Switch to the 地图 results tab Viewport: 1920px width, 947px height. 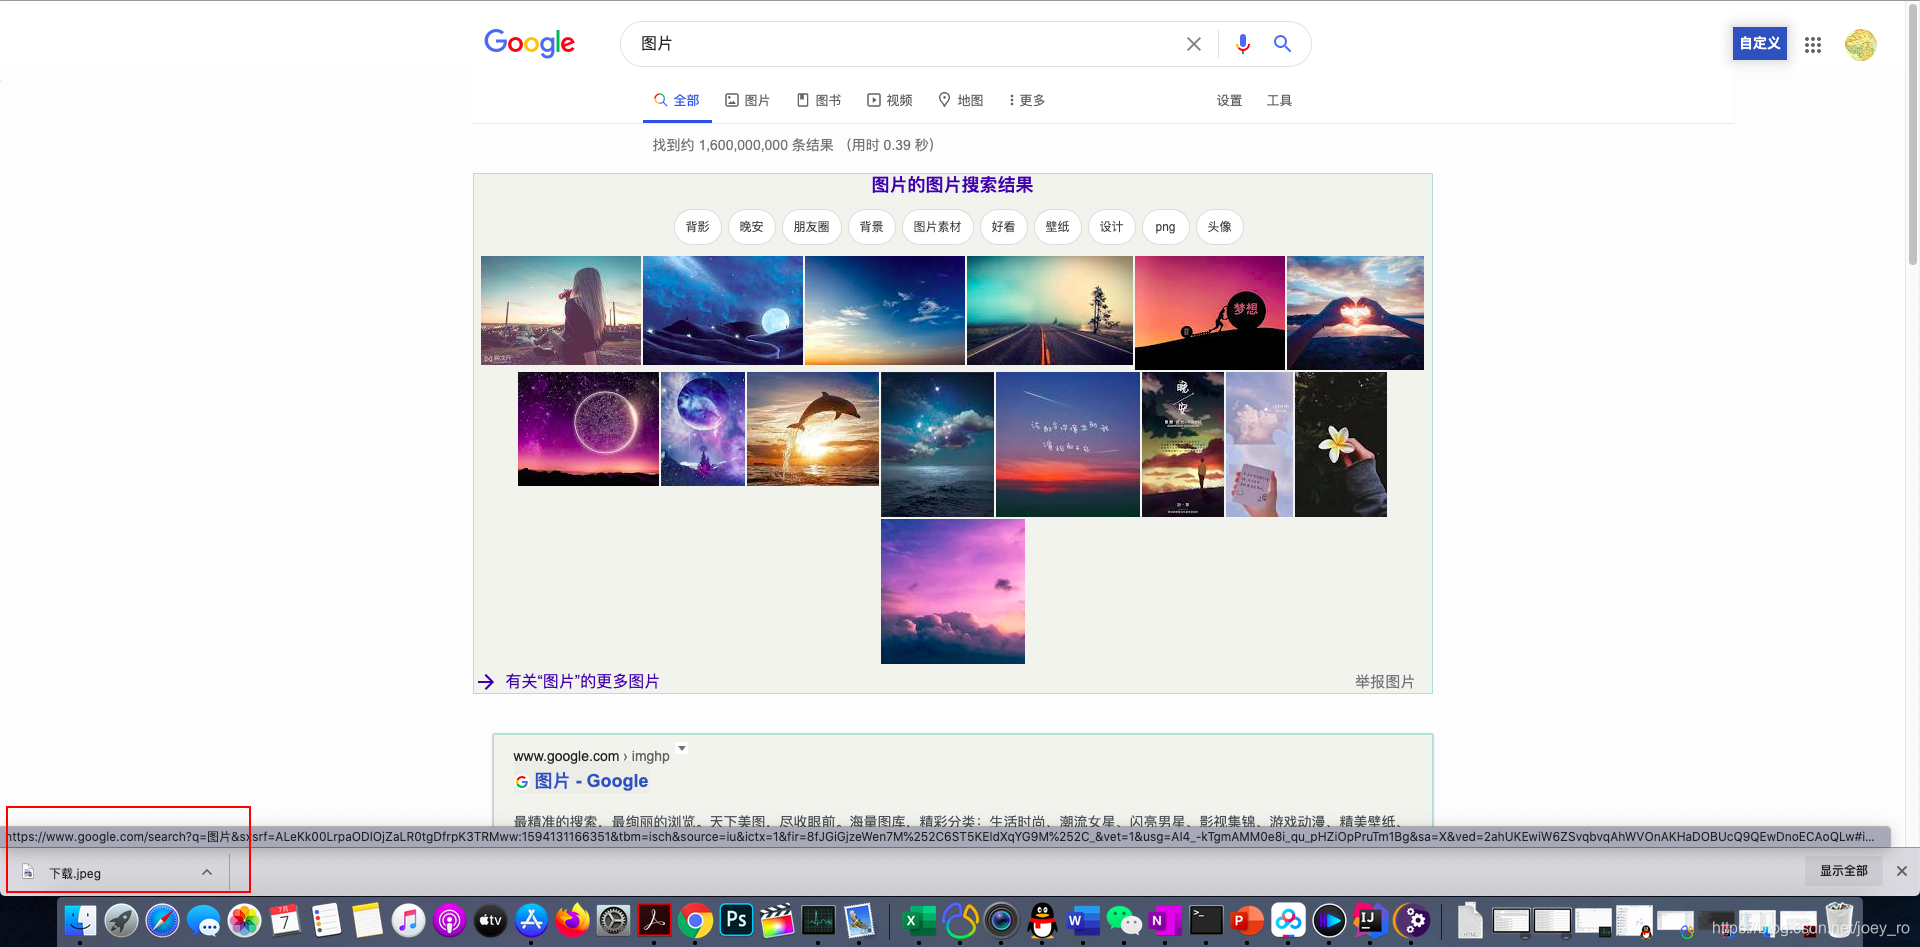(x=960, y=100)
